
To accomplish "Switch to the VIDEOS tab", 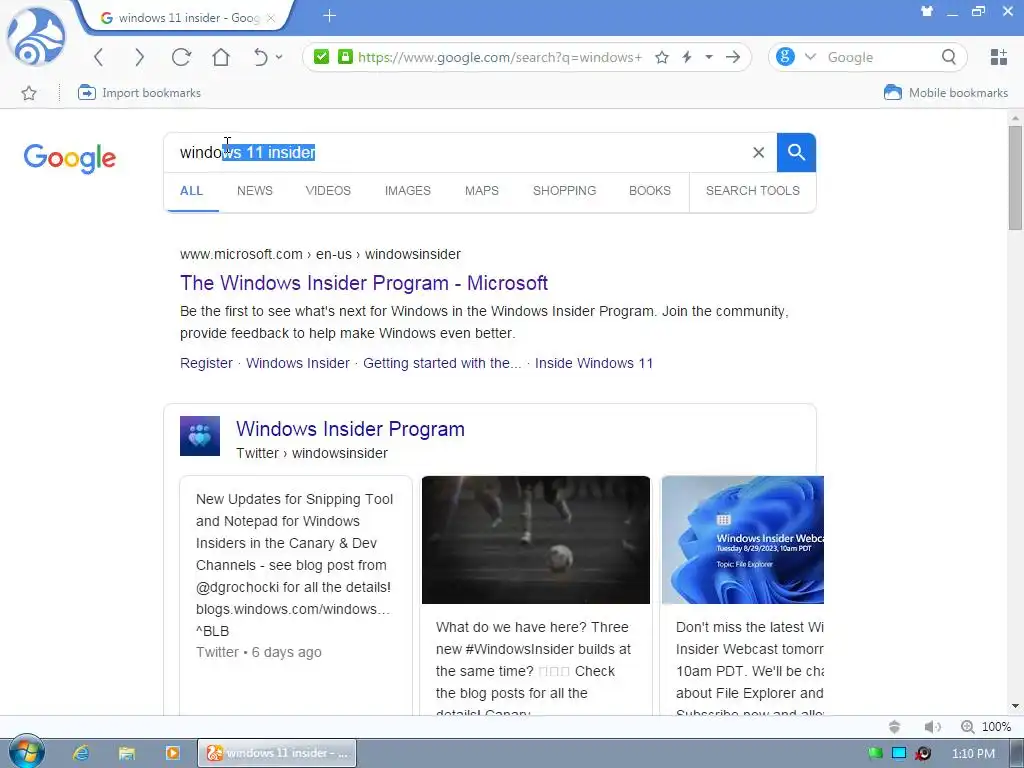I will tap(328, 191).
